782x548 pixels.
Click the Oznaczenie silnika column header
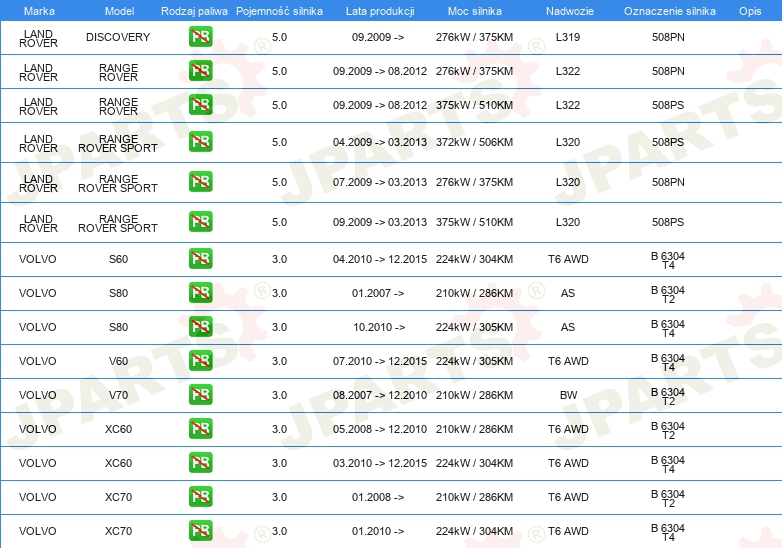click(x=669, y=11)
